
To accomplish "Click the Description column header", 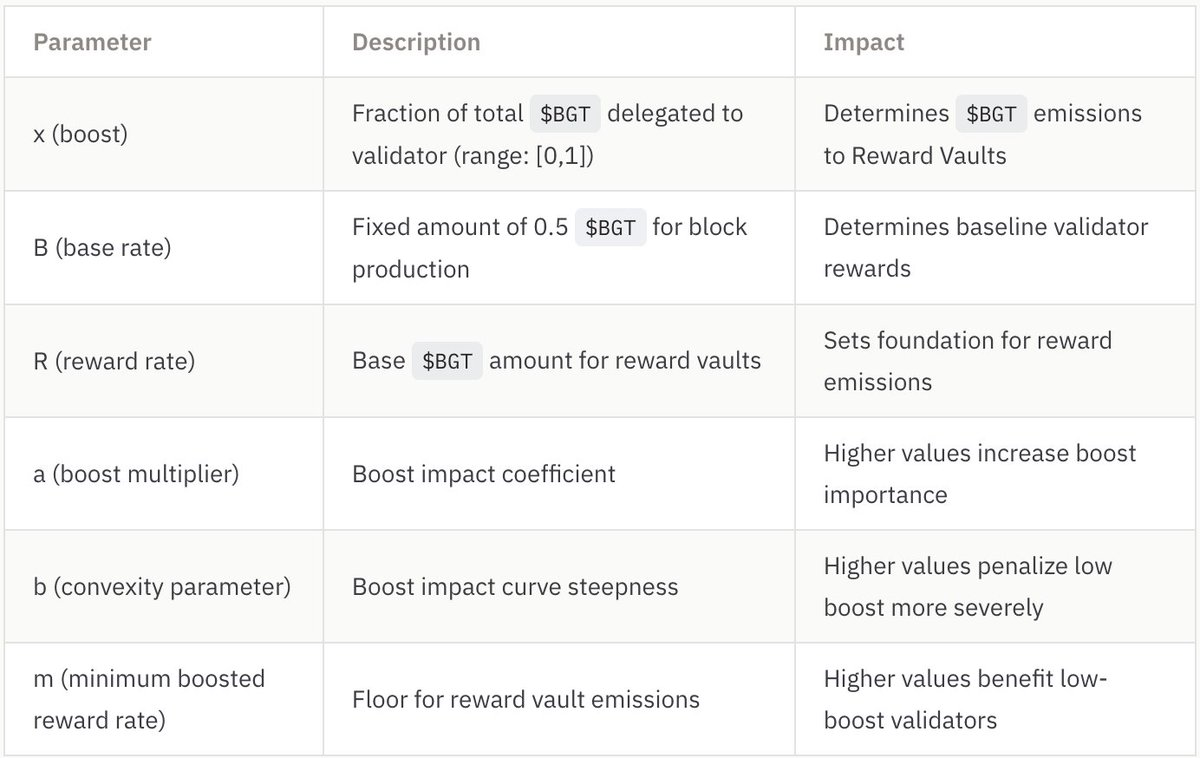I will pos(415,43).
